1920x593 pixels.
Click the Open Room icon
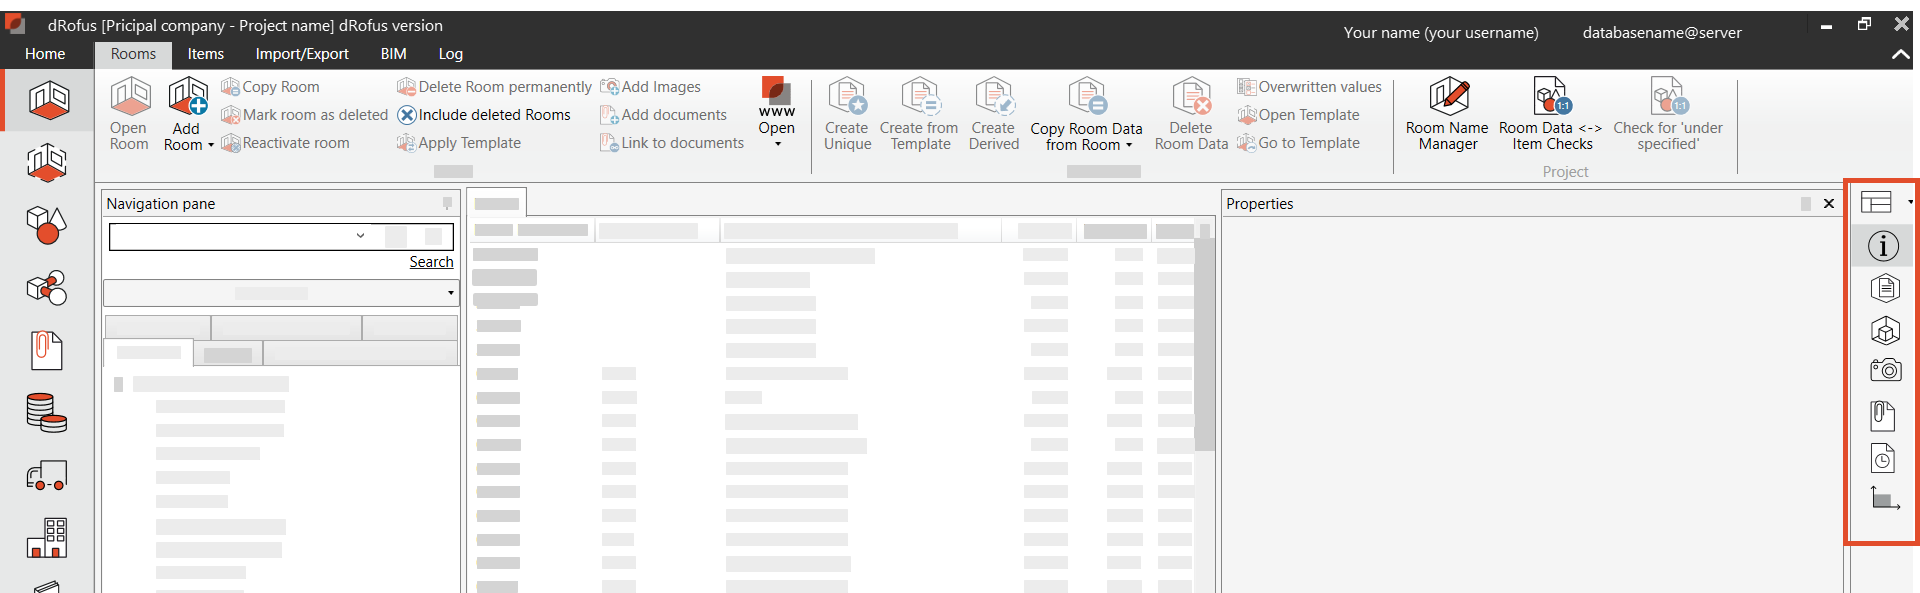pos(129,98)
